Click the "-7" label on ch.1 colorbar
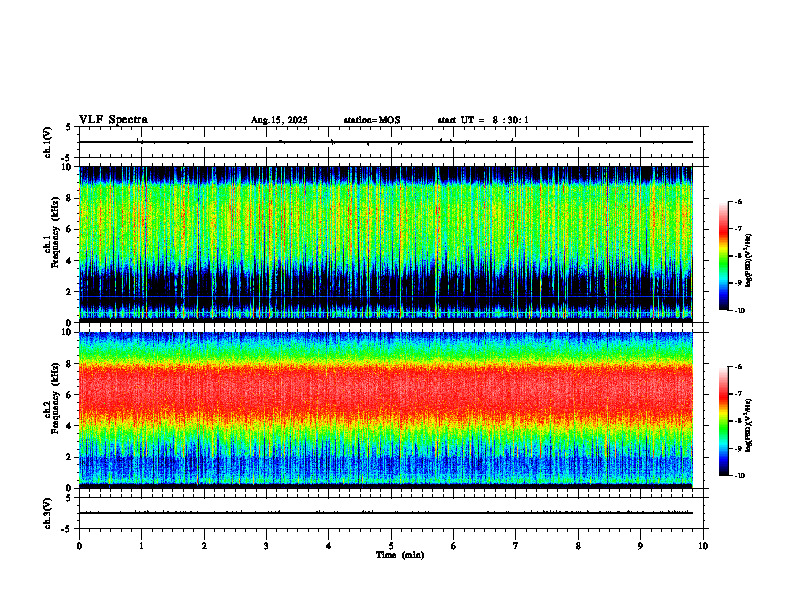The image size is (792, 612). (738, 229)
